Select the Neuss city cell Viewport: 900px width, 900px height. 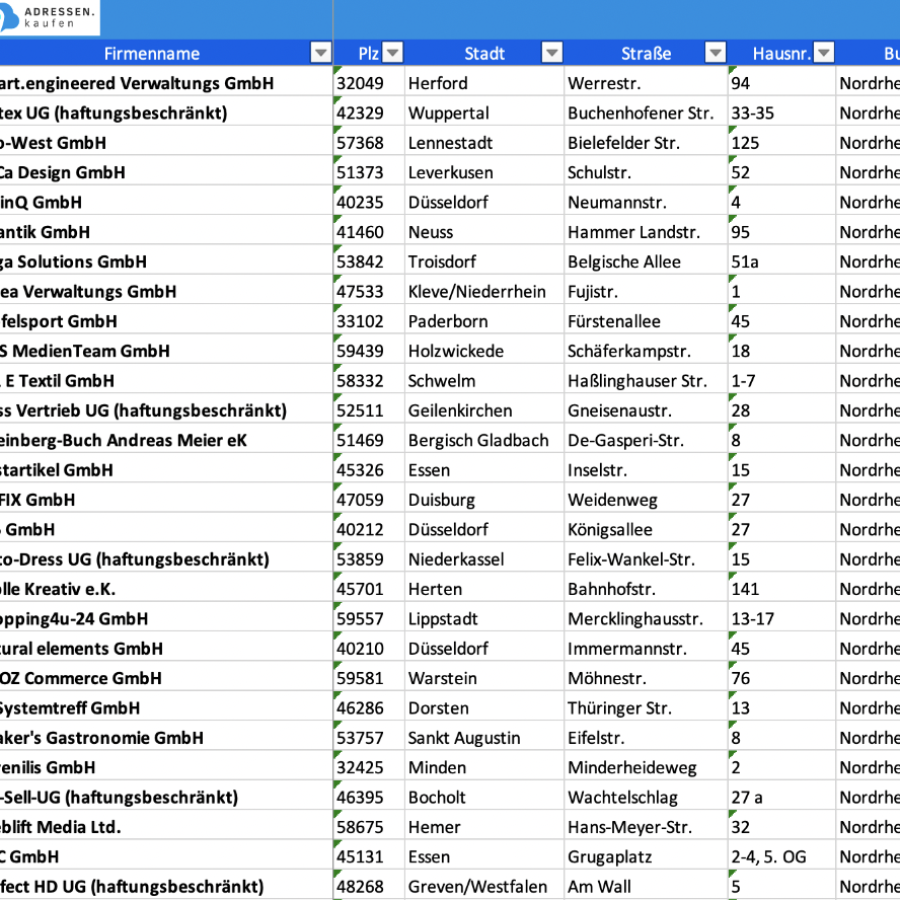coord(484,232)
